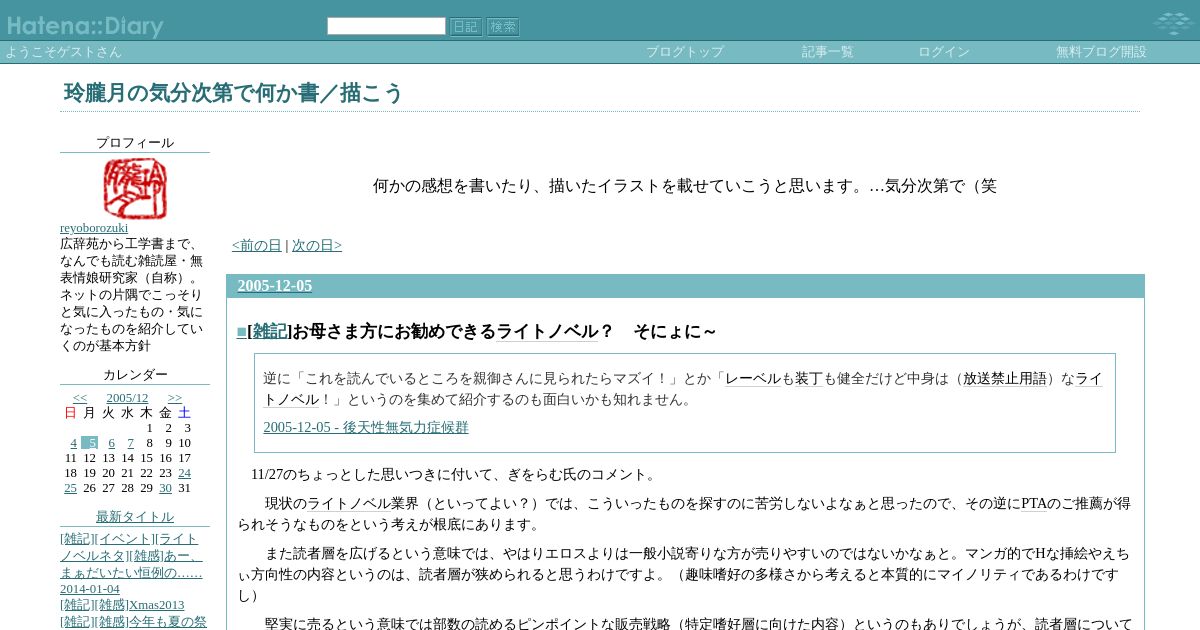
Task: Click the レーベル keyword in the quote
Action: point(753,379)
